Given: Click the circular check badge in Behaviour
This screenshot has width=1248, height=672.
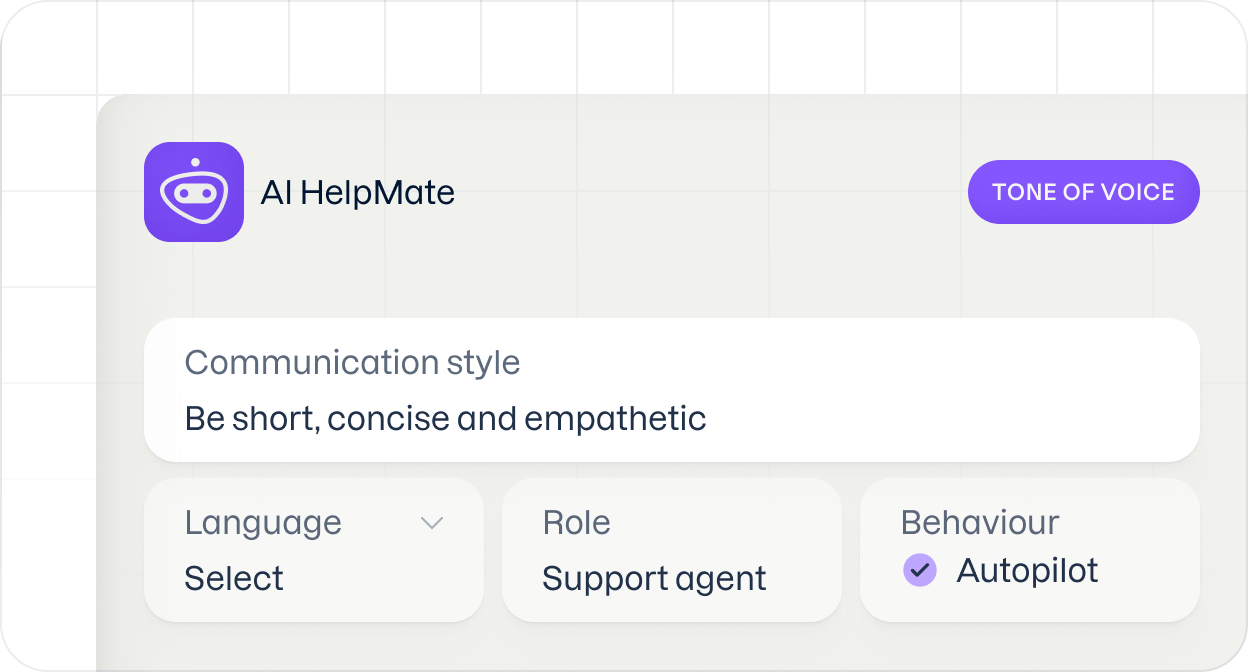Looking at the screenshot, I should (919, 570).
